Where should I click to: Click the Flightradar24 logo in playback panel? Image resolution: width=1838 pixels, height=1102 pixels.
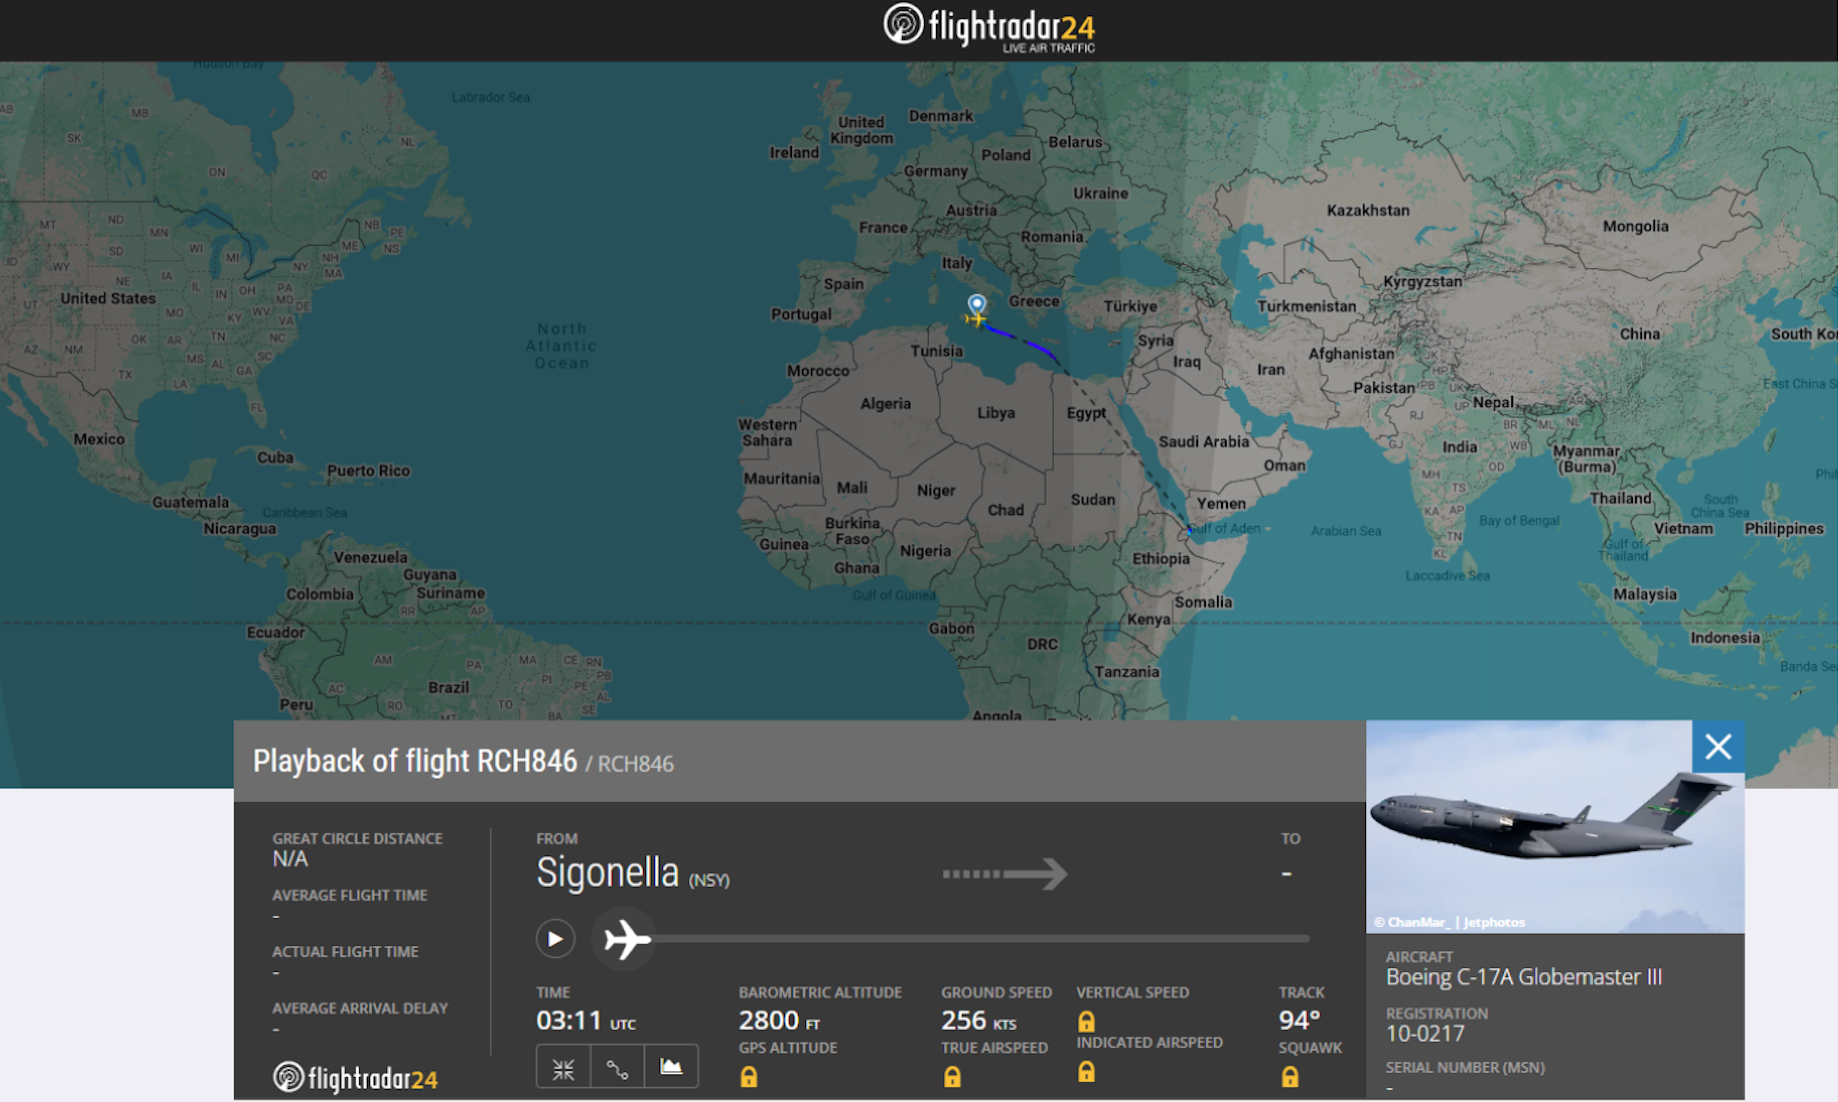tap(356, 1078)
